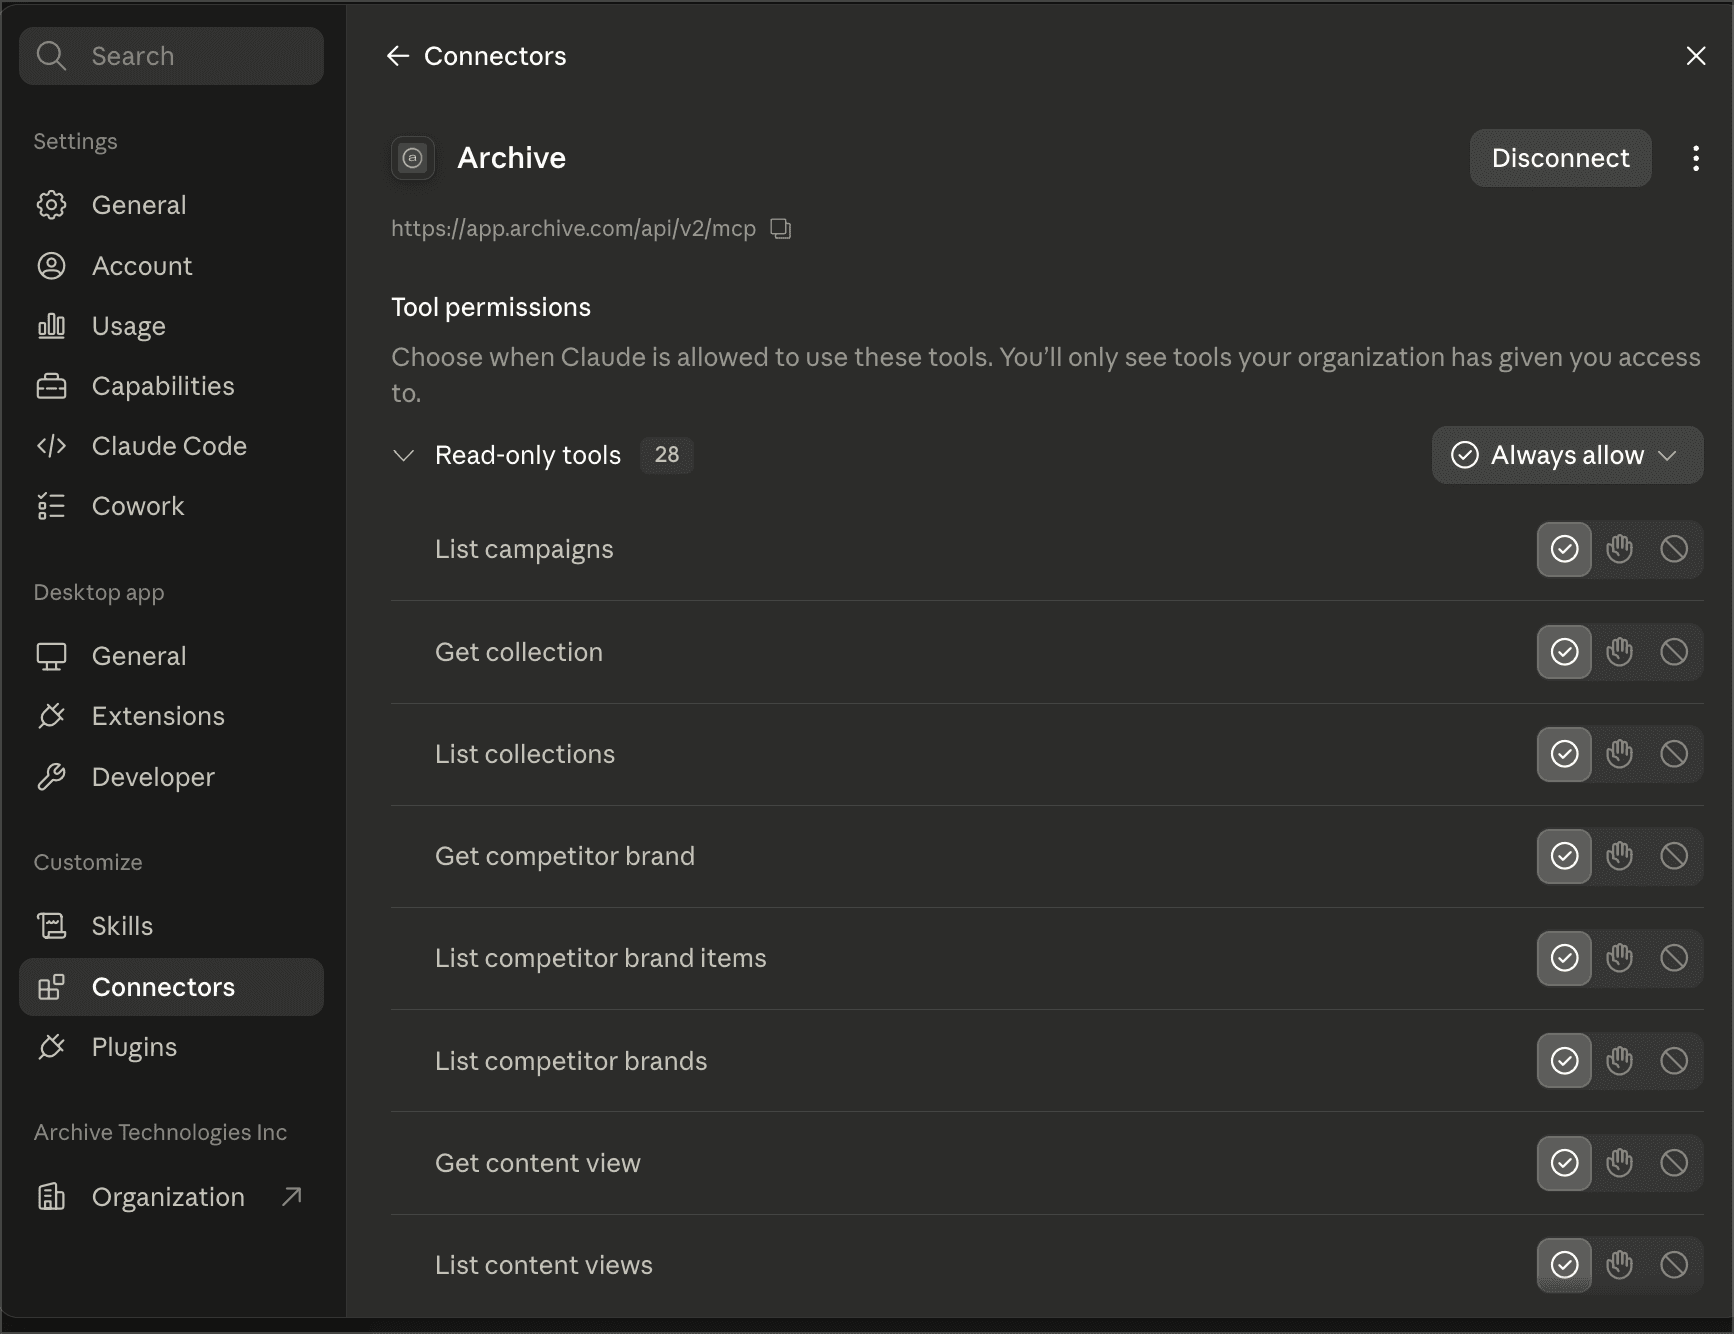Click the Extensions plug icon

coord(51,716)
